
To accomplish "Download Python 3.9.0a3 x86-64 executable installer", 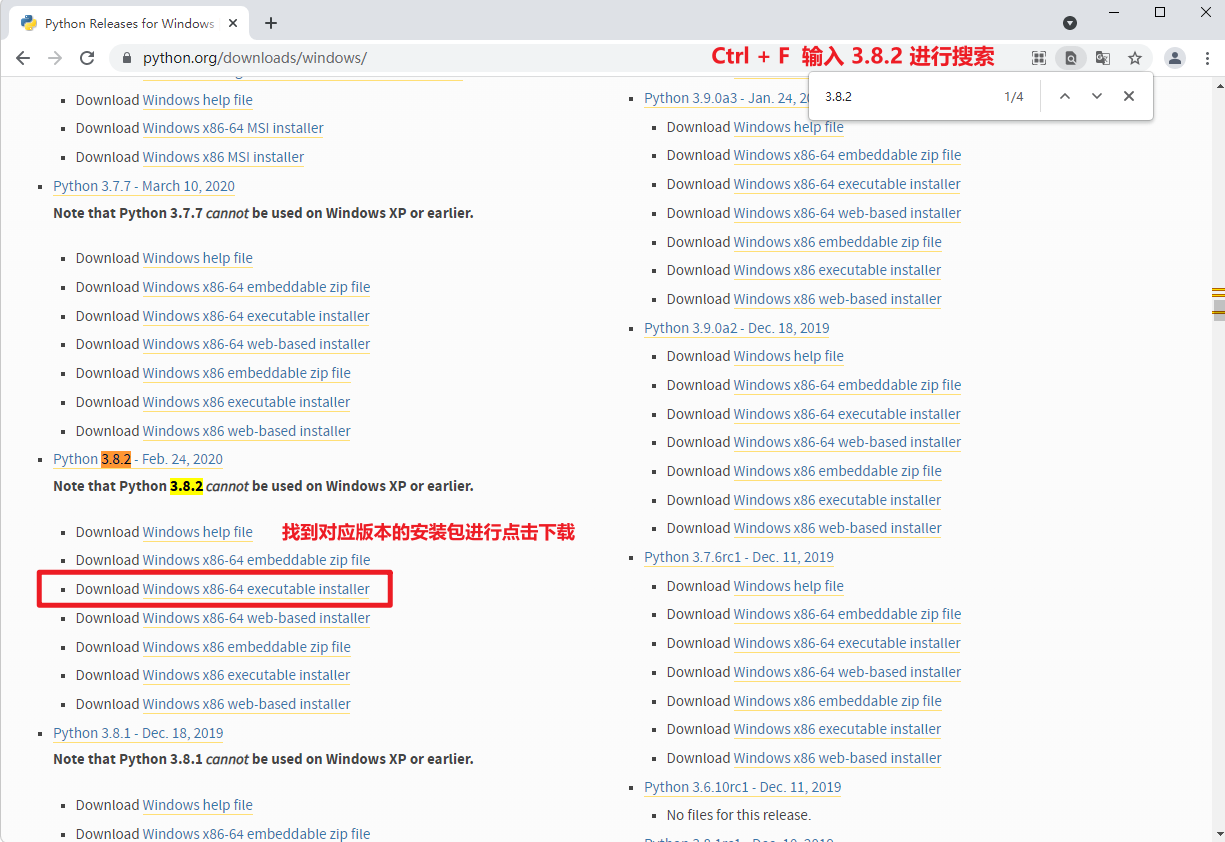I will [x=847, y=184].
